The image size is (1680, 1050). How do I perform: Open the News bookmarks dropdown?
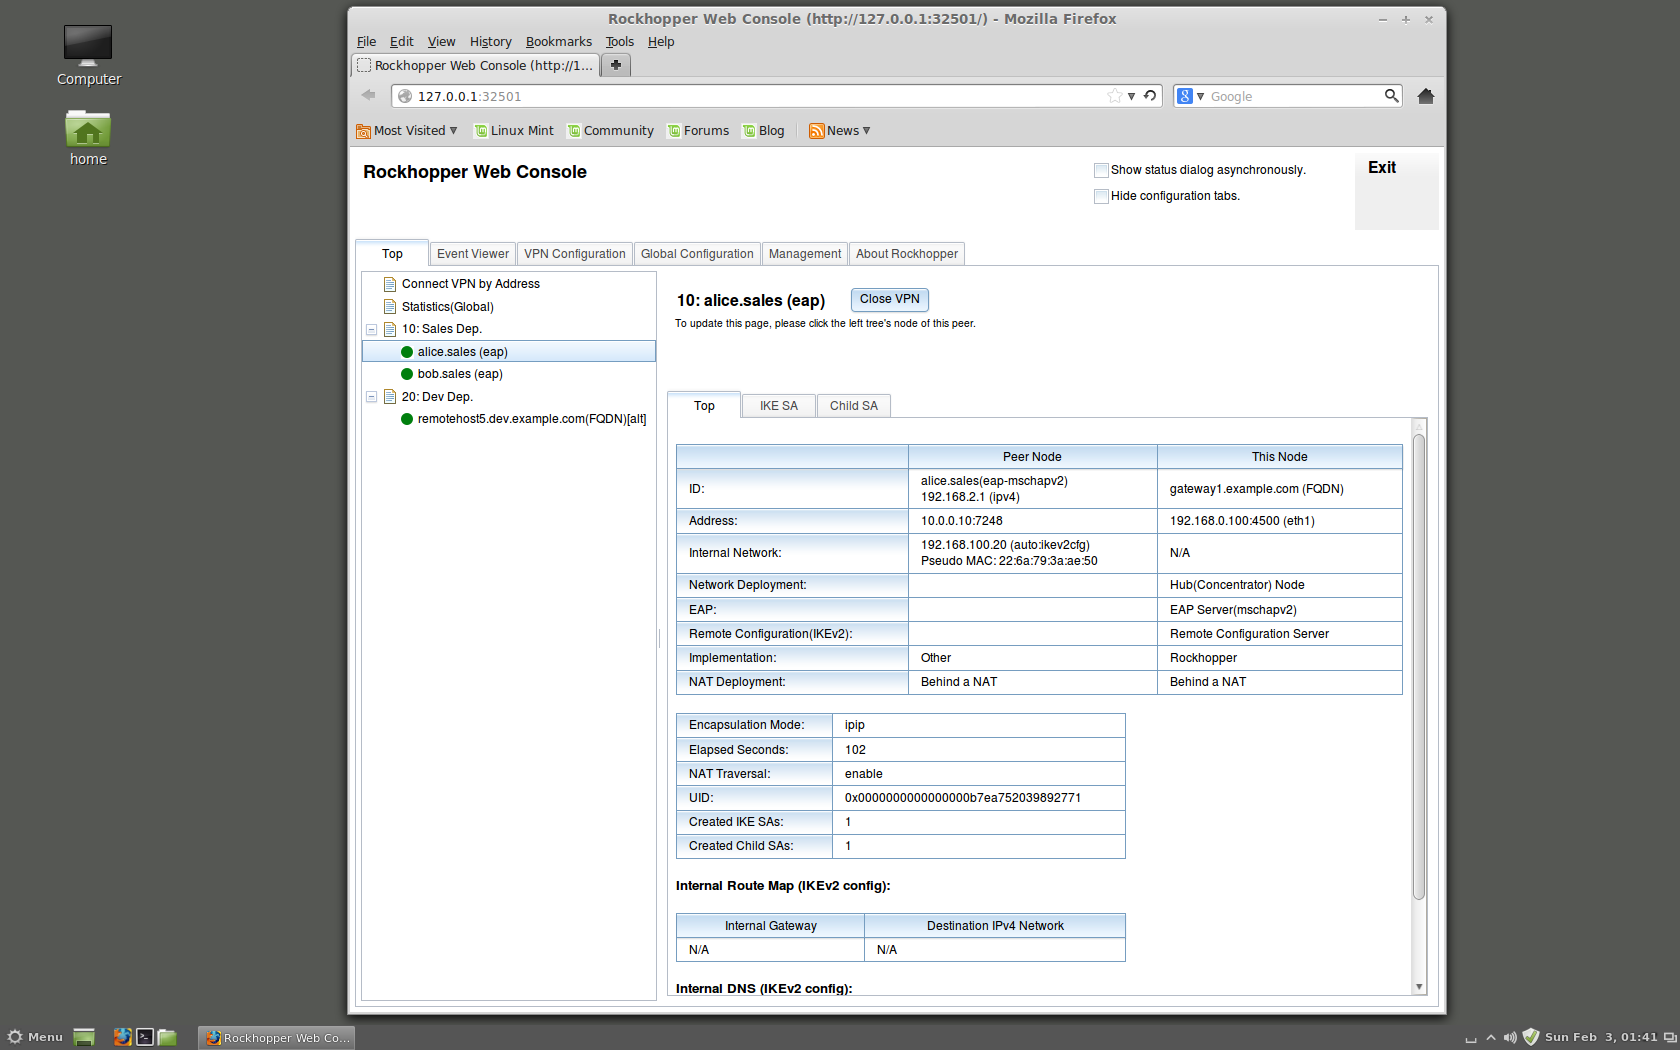(x=840, y=130)
